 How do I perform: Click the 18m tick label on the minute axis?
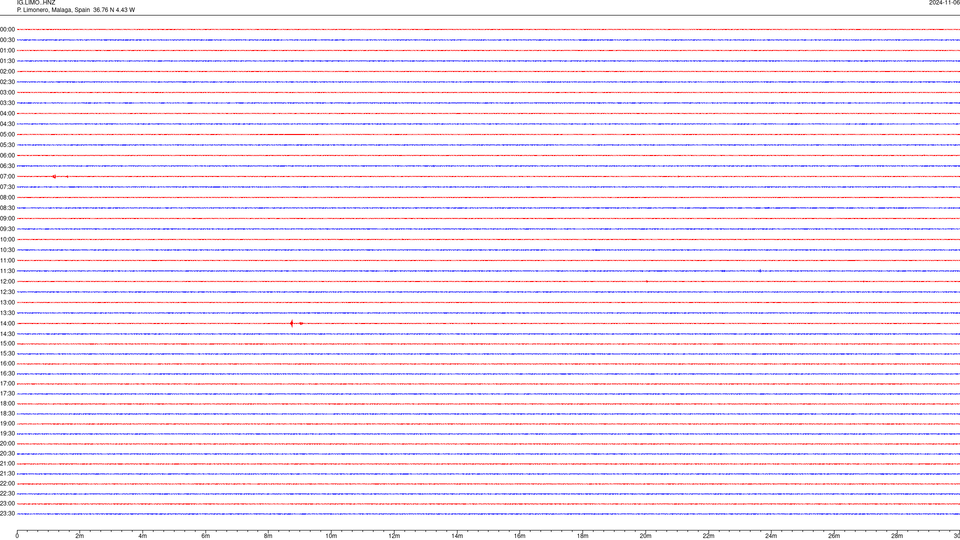[x=583, y=536]
